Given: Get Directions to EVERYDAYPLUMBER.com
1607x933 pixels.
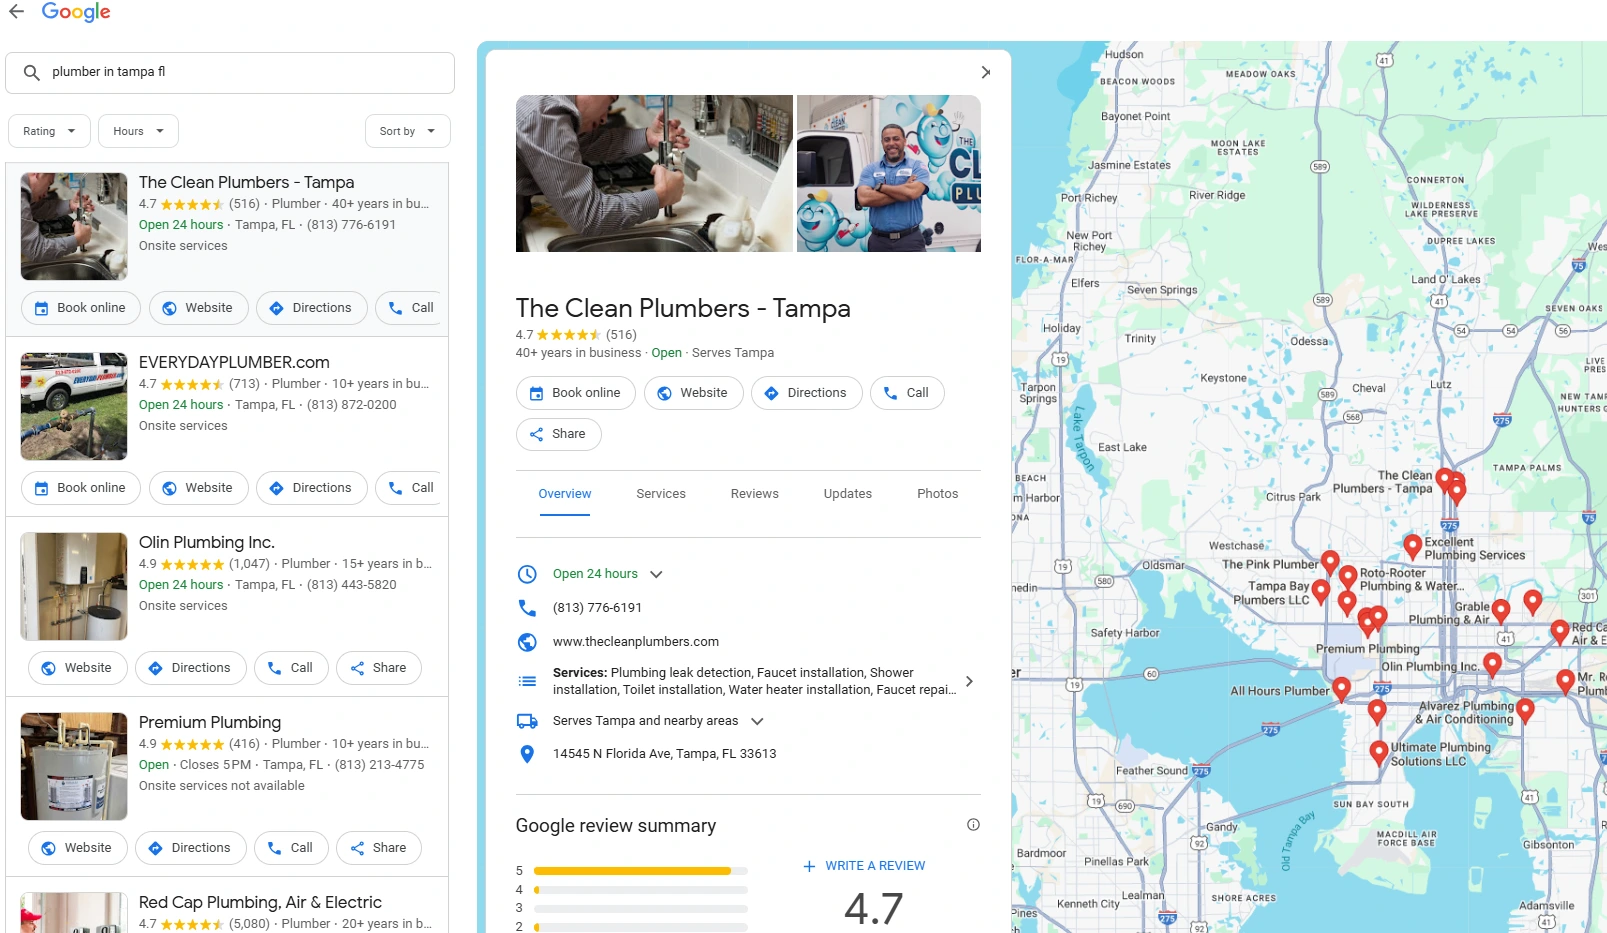Looking at the screenshot, I should (x=311, y=488).
